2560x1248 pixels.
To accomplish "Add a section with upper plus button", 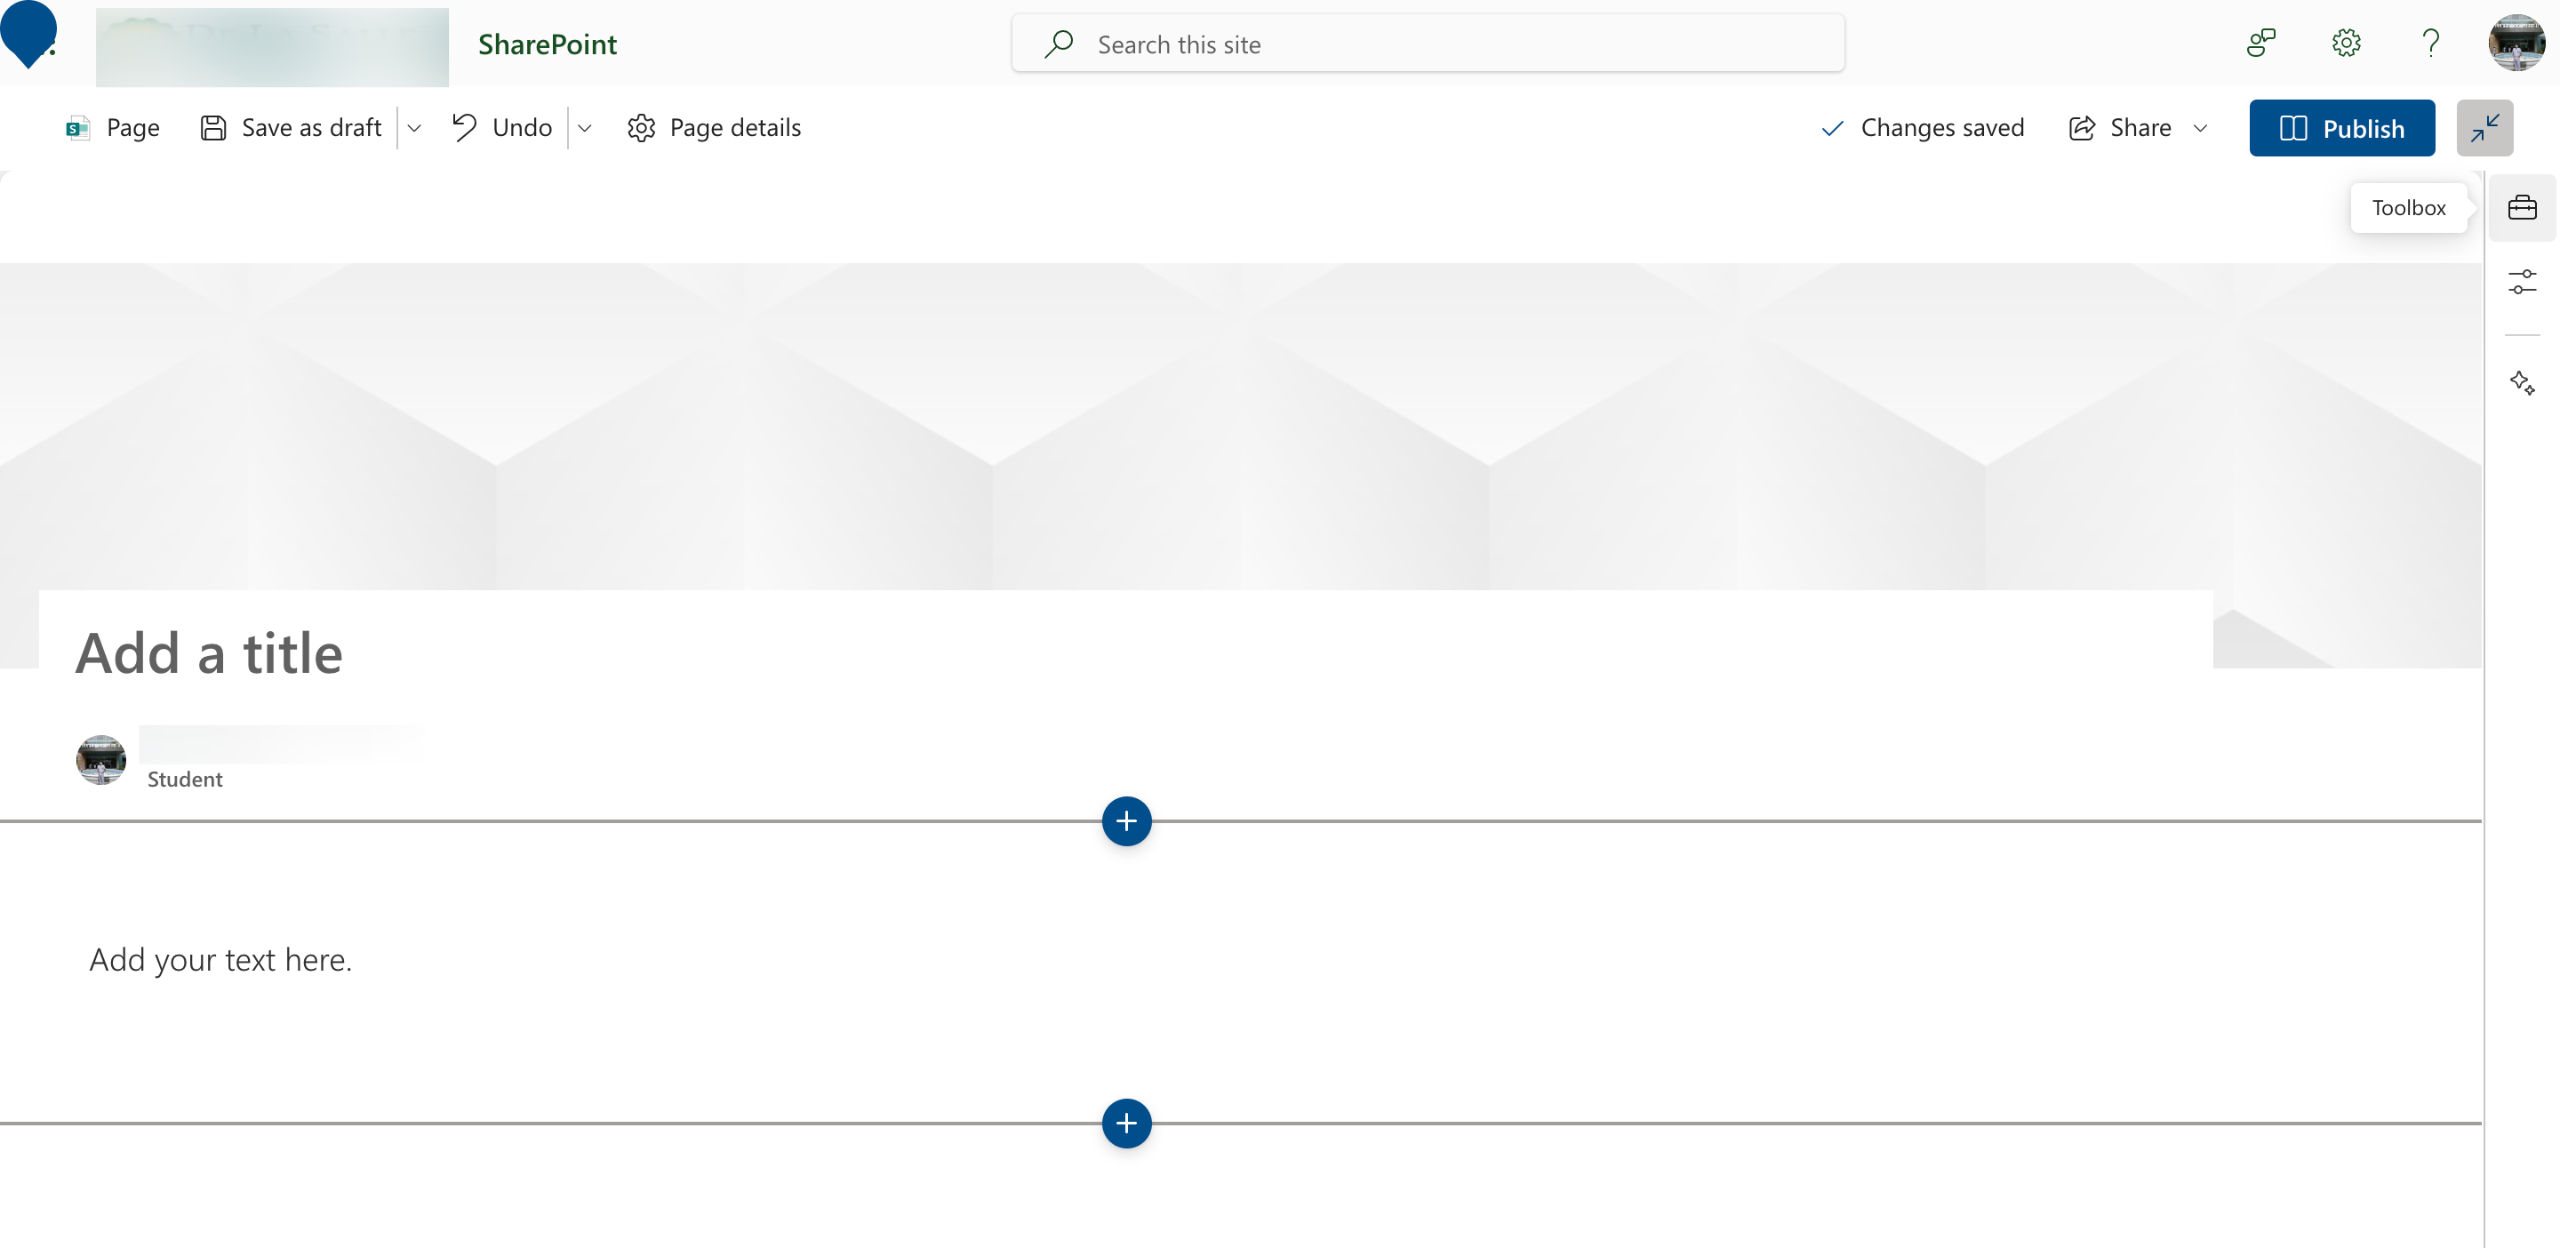I will click(1126, 821).
